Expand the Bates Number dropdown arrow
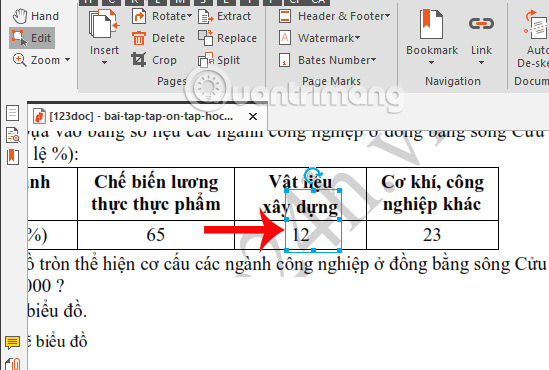 [x=373, y=60]
